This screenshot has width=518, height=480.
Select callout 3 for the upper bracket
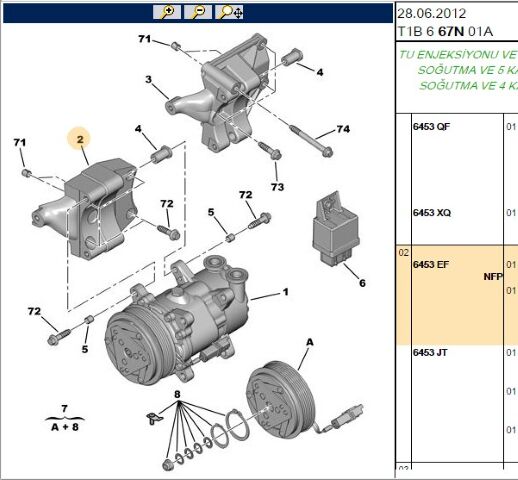(x=148, y=79)
